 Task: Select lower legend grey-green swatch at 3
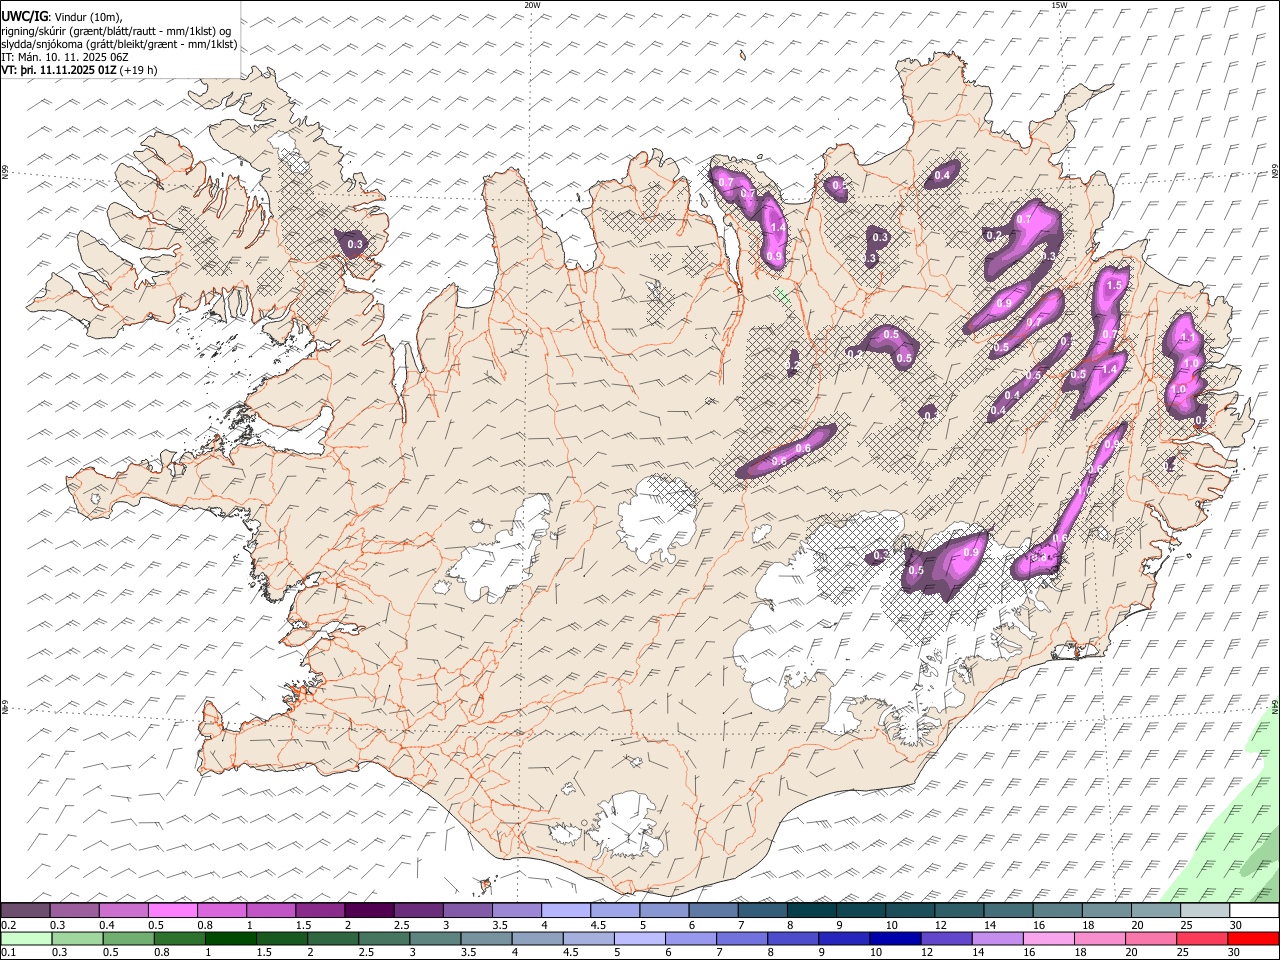[435, 938]
